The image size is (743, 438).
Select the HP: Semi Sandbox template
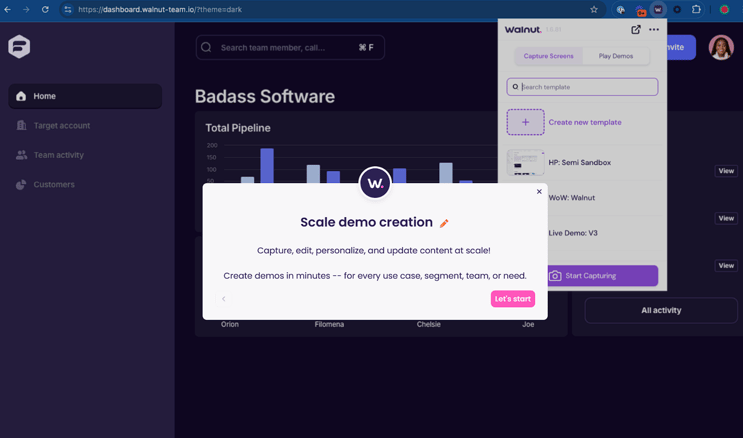pyautogui.click(x=582, y=163)
